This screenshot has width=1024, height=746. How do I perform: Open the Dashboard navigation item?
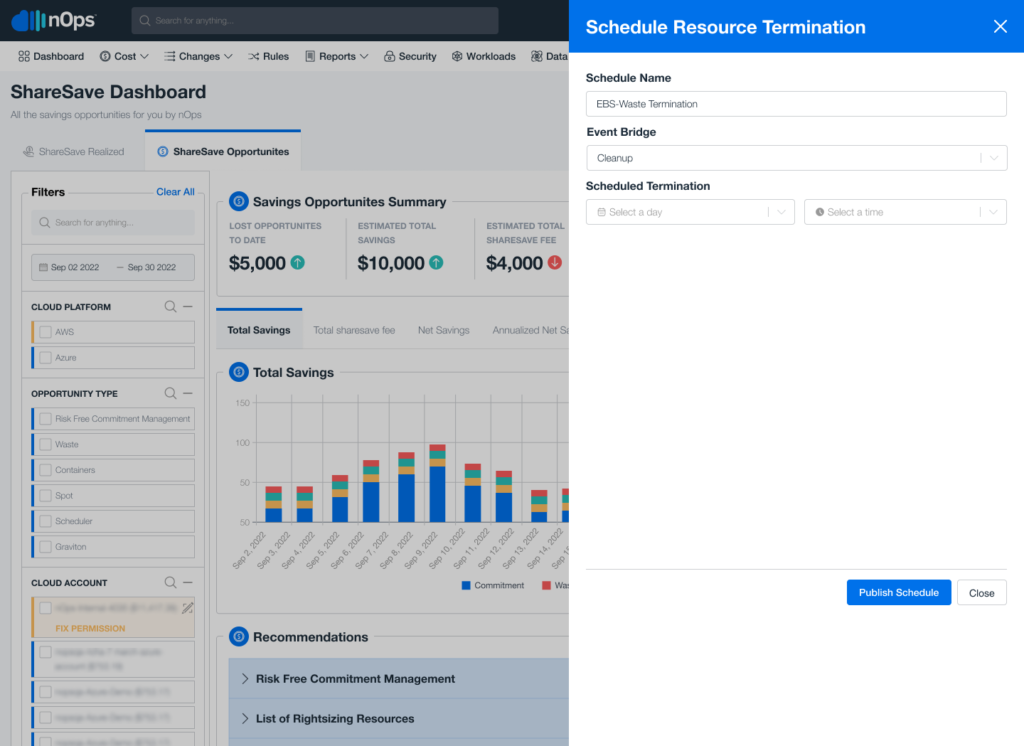pos(51,56)
